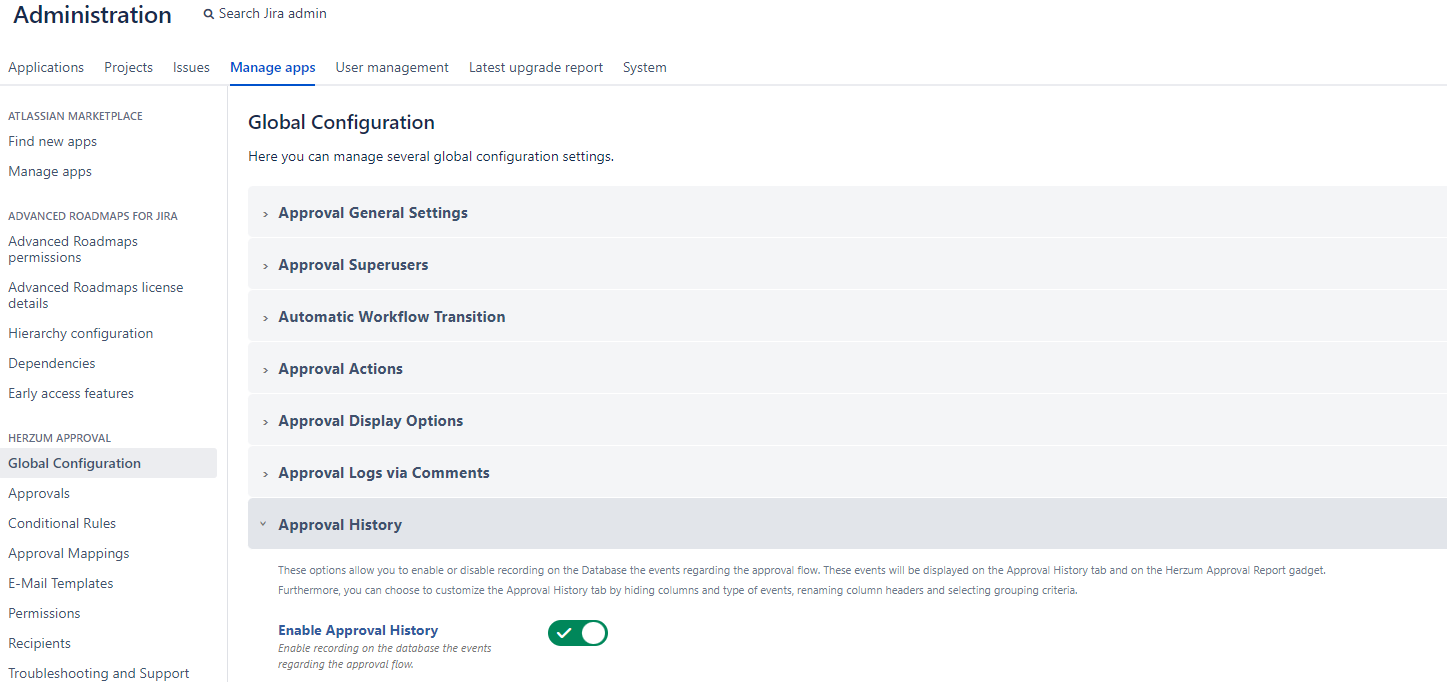
Task: Toggle Enable Approval History switch
Action: (577, 633)
